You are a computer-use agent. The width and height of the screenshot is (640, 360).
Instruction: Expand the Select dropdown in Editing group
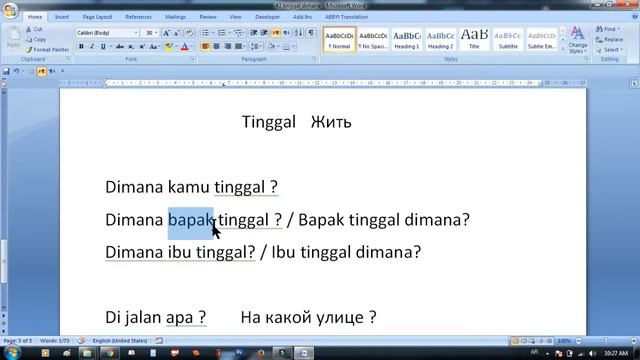(609, 50)
